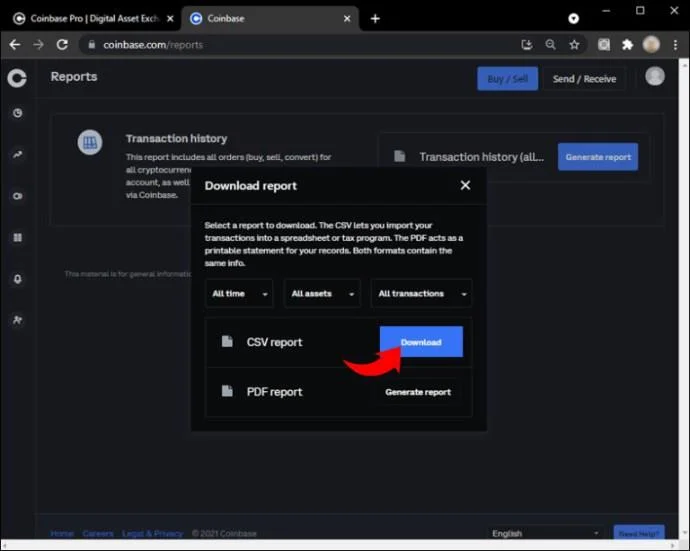Click Generate report for transaction history
The image size is (690, 551).
pyautogui.click(x=598, y=157)
